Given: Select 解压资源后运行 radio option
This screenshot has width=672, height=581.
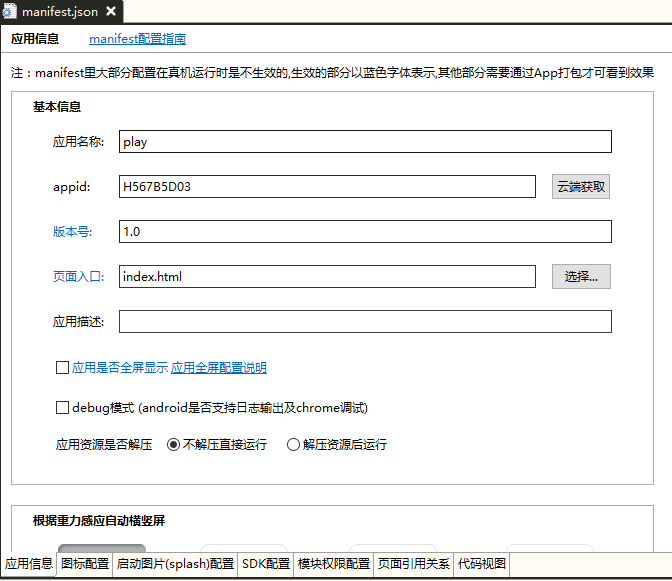Looking at the screenshot, I should [x=293, y=445].
